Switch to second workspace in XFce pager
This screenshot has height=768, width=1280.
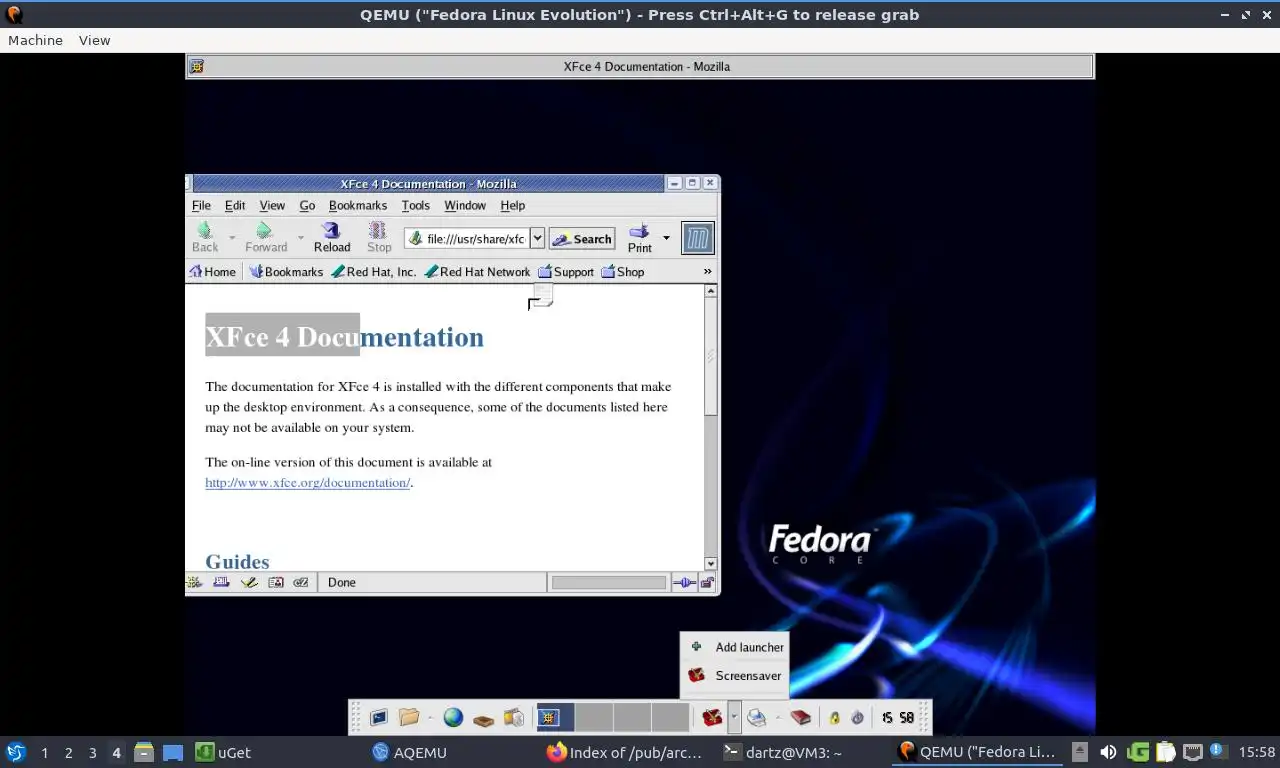[594, 717]
